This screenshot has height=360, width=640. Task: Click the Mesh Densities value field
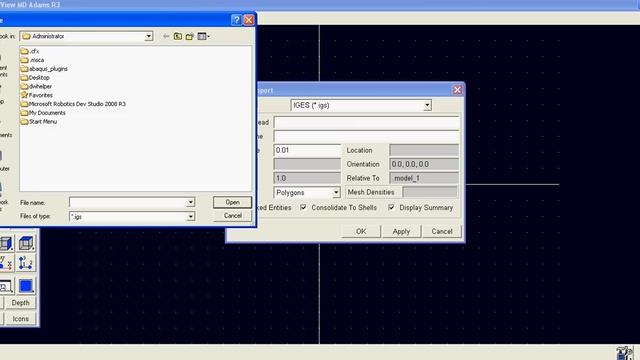pyautogui.click(x=430, y=192)
